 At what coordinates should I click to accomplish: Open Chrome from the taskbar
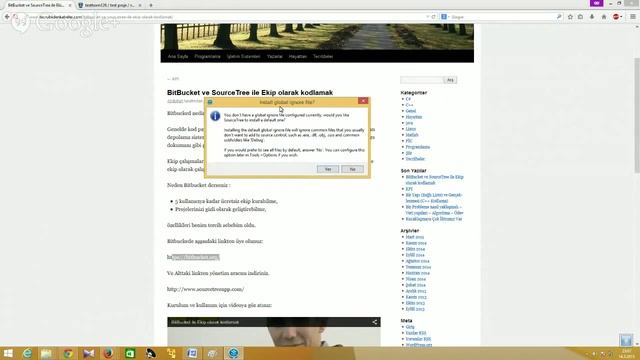point(68,353)
